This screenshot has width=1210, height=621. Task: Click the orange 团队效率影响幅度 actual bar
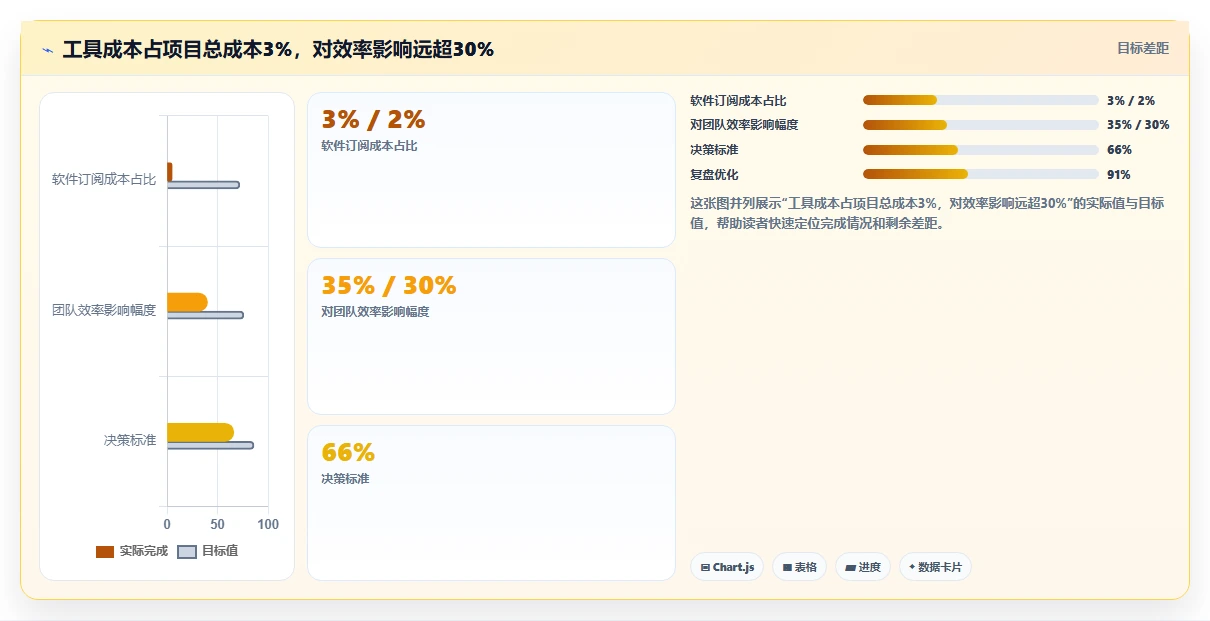pos(187,302)
